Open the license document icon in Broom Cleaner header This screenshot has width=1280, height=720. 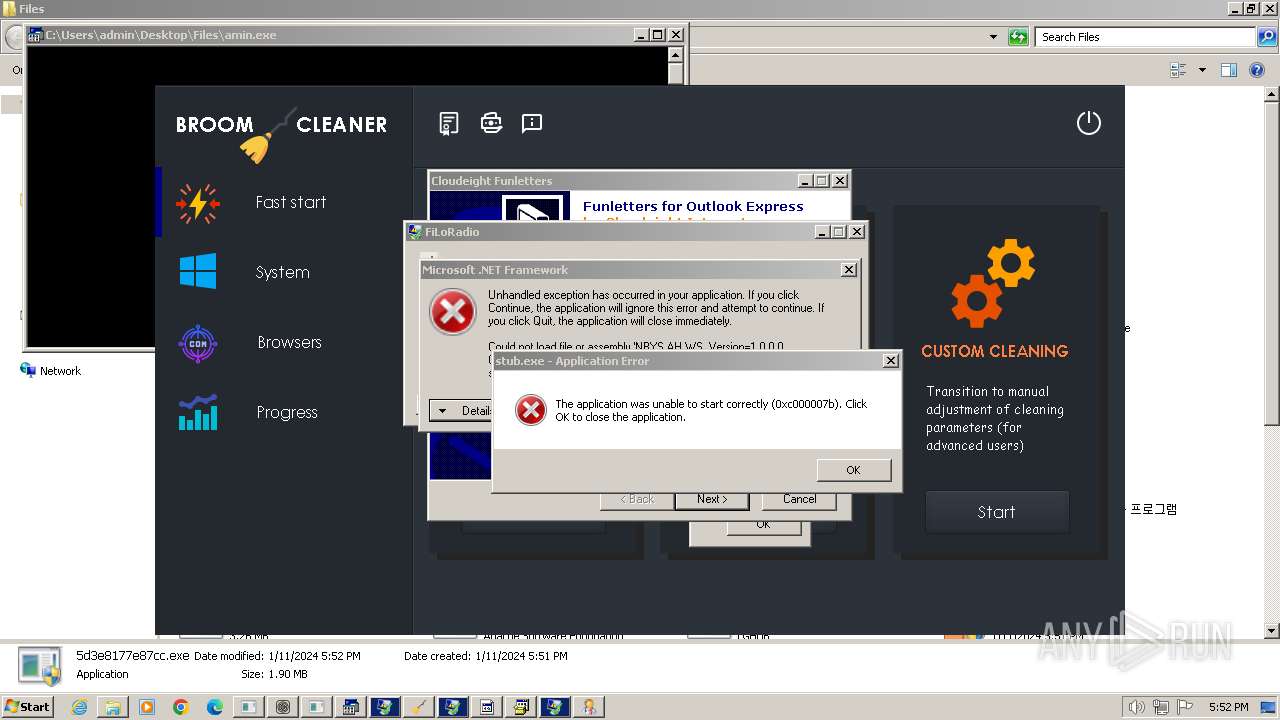coord(449,123)
